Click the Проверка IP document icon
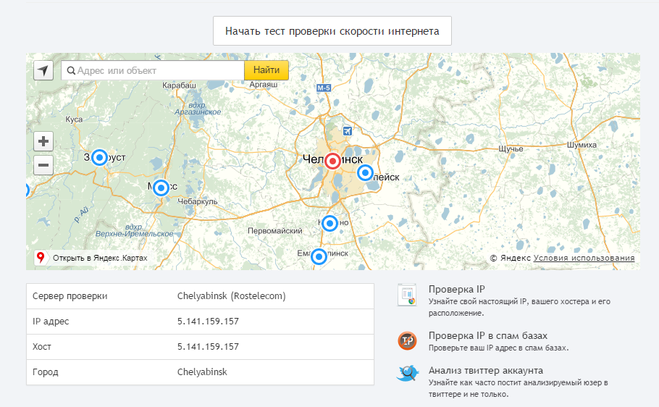659x407 pixels. 407,295
